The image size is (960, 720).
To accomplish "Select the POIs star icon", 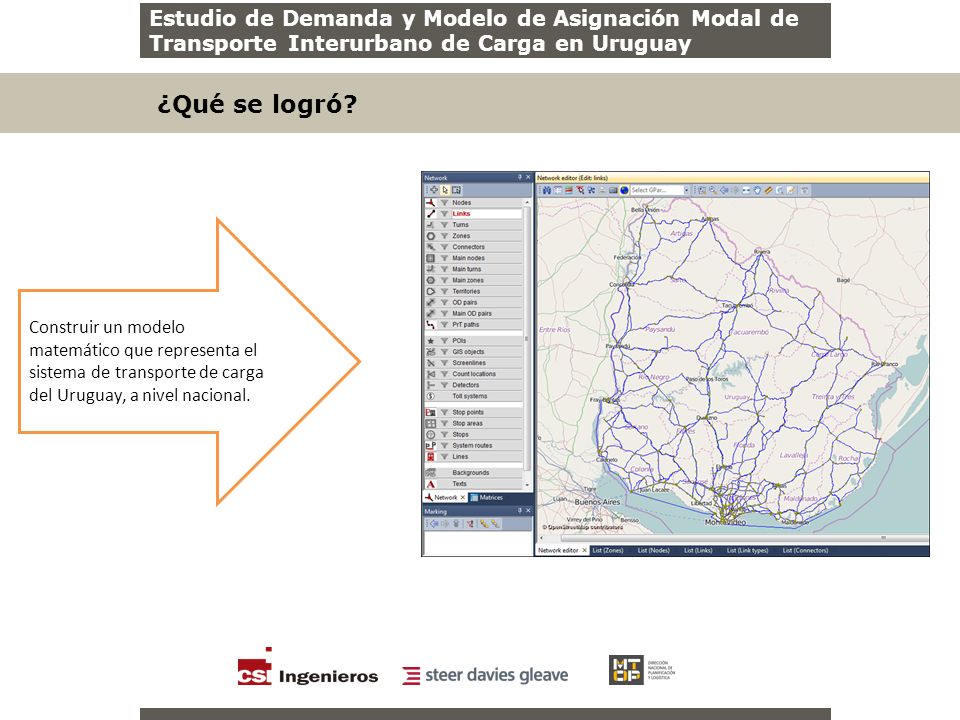I will [430, 340].
